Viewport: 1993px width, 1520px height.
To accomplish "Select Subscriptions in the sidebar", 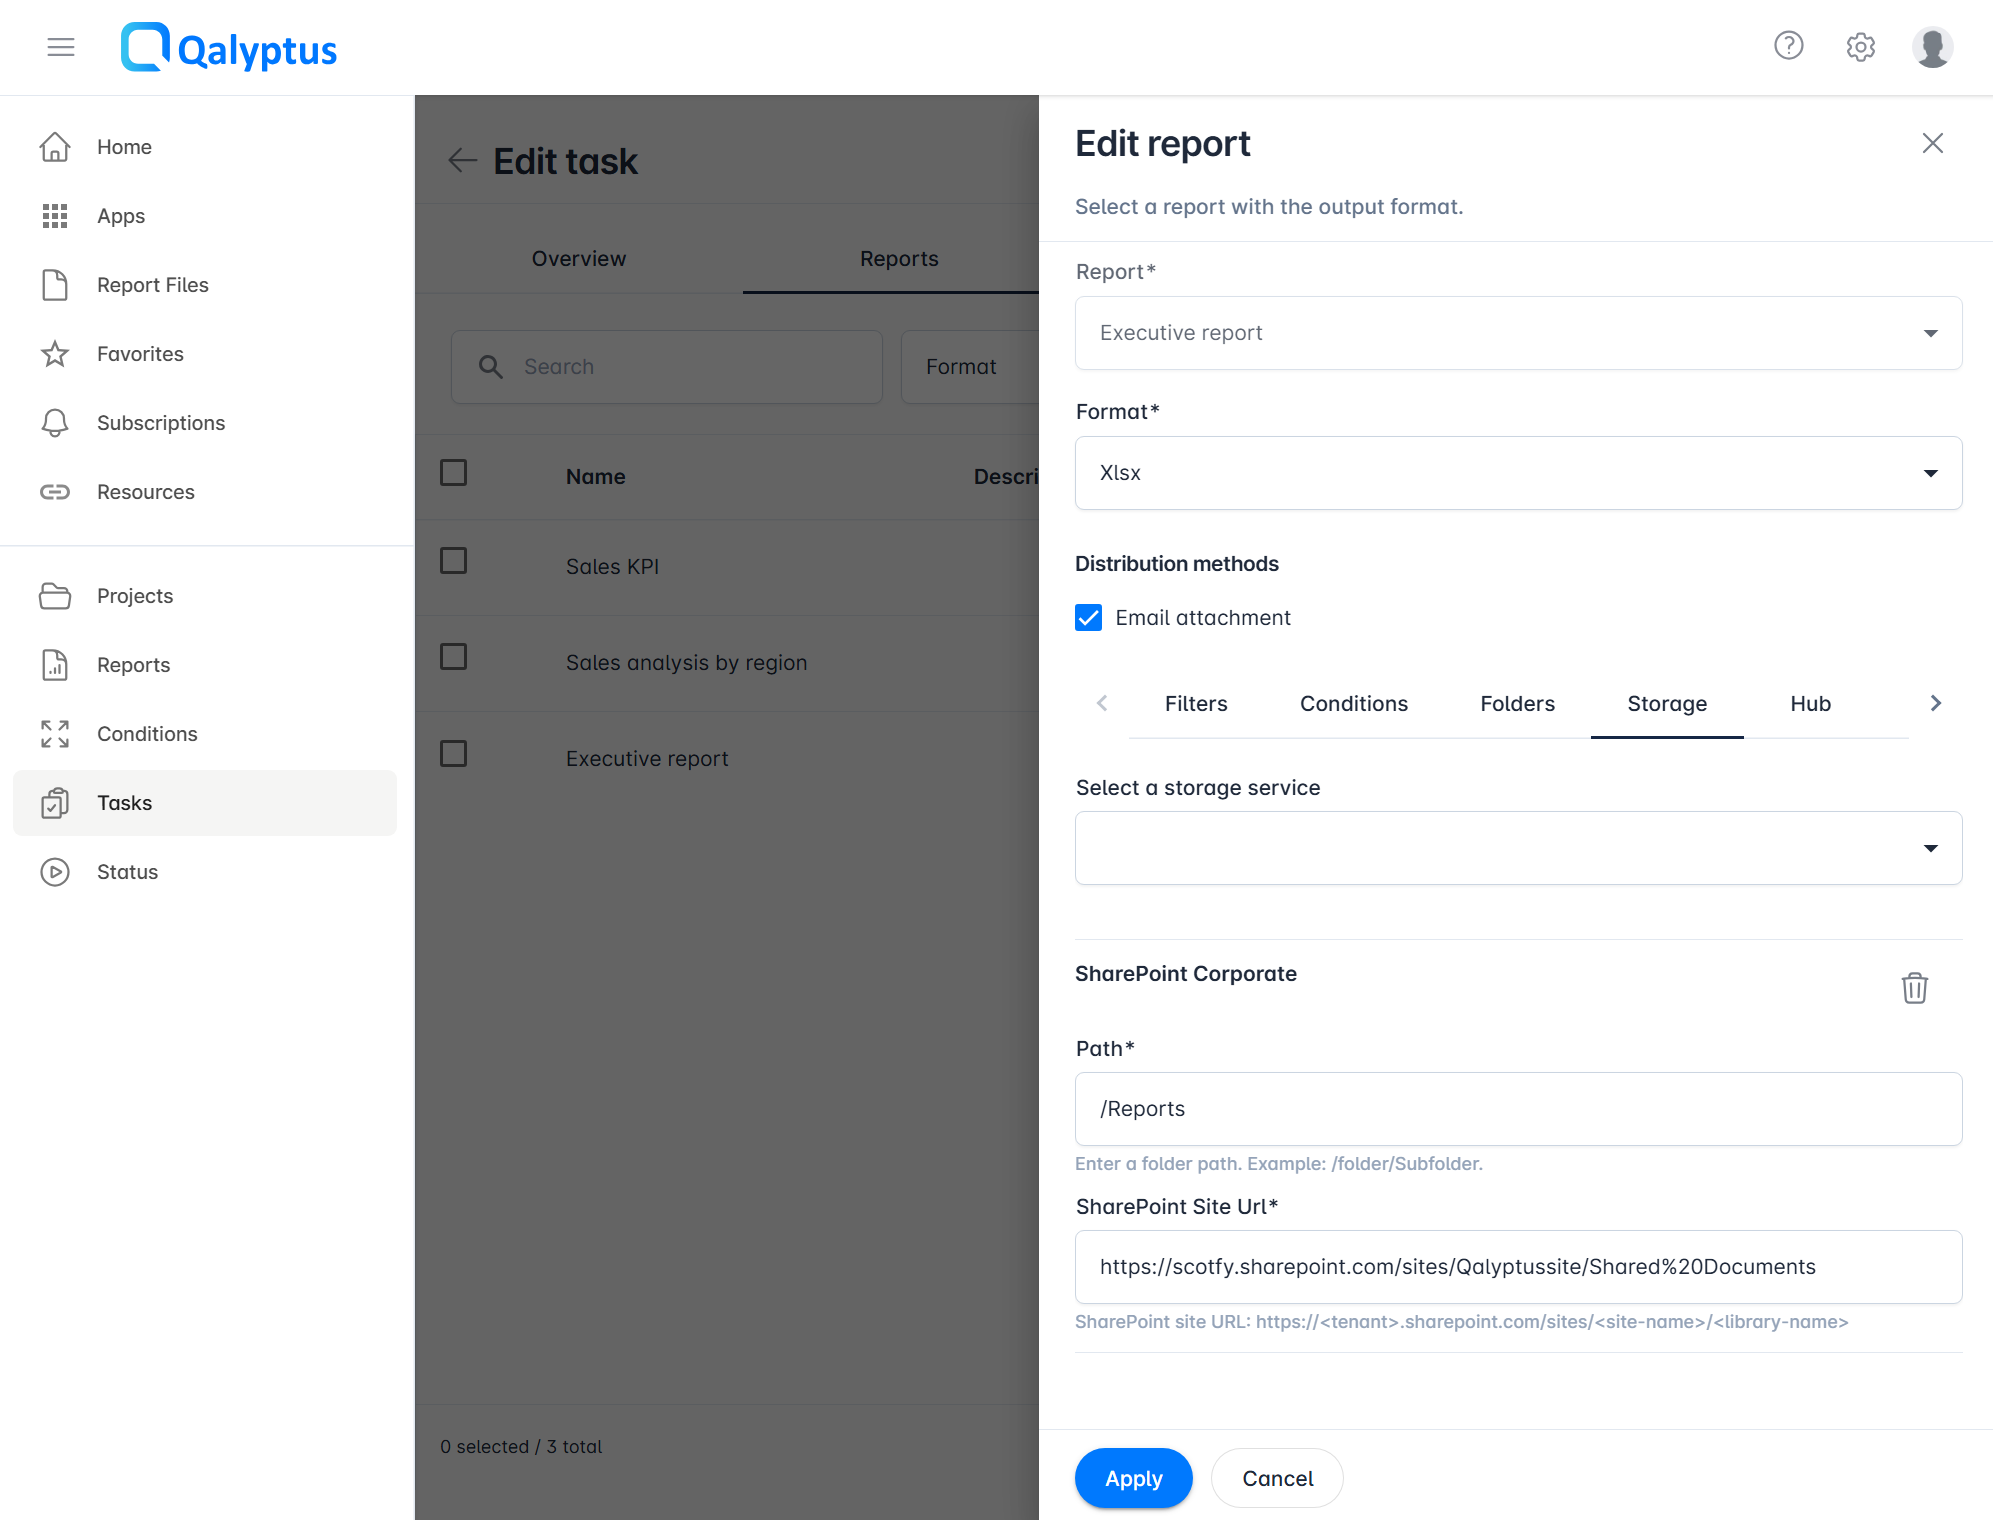I will pos(160,422).
